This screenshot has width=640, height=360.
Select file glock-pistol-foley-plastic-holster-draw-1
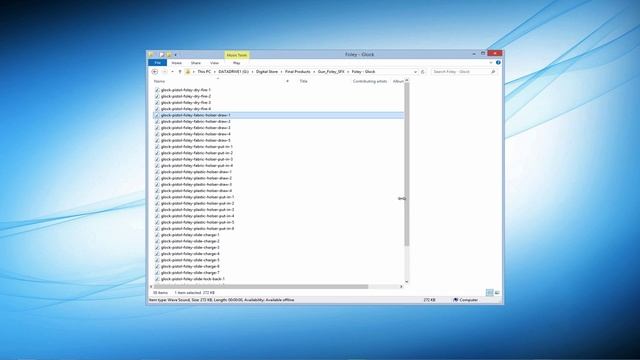(x=196, y=172)
